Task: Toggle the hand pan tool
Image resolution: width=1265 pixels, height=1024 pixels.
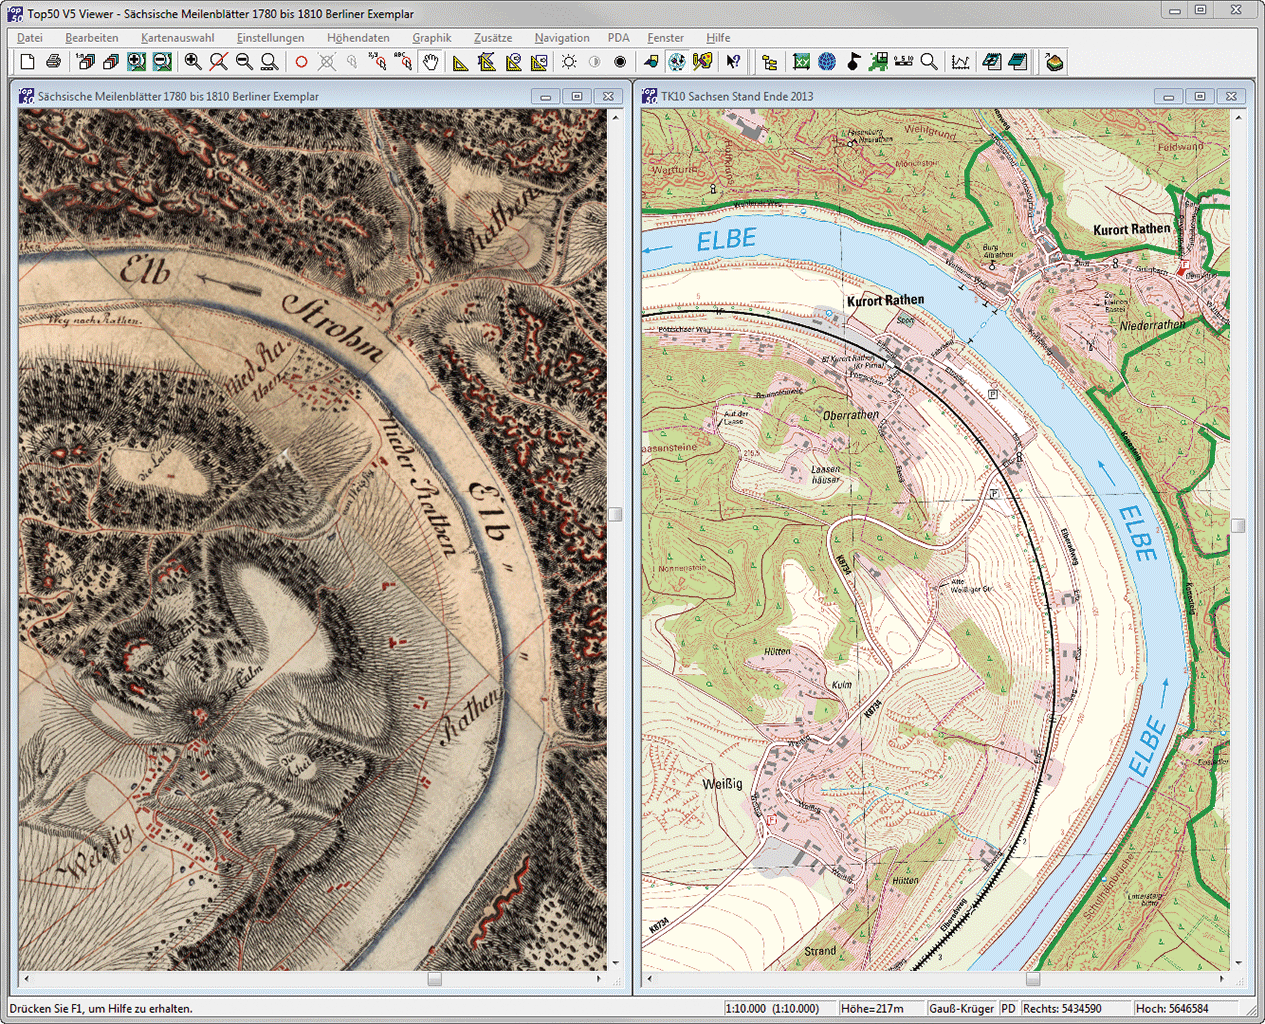Action: (430, 62)
